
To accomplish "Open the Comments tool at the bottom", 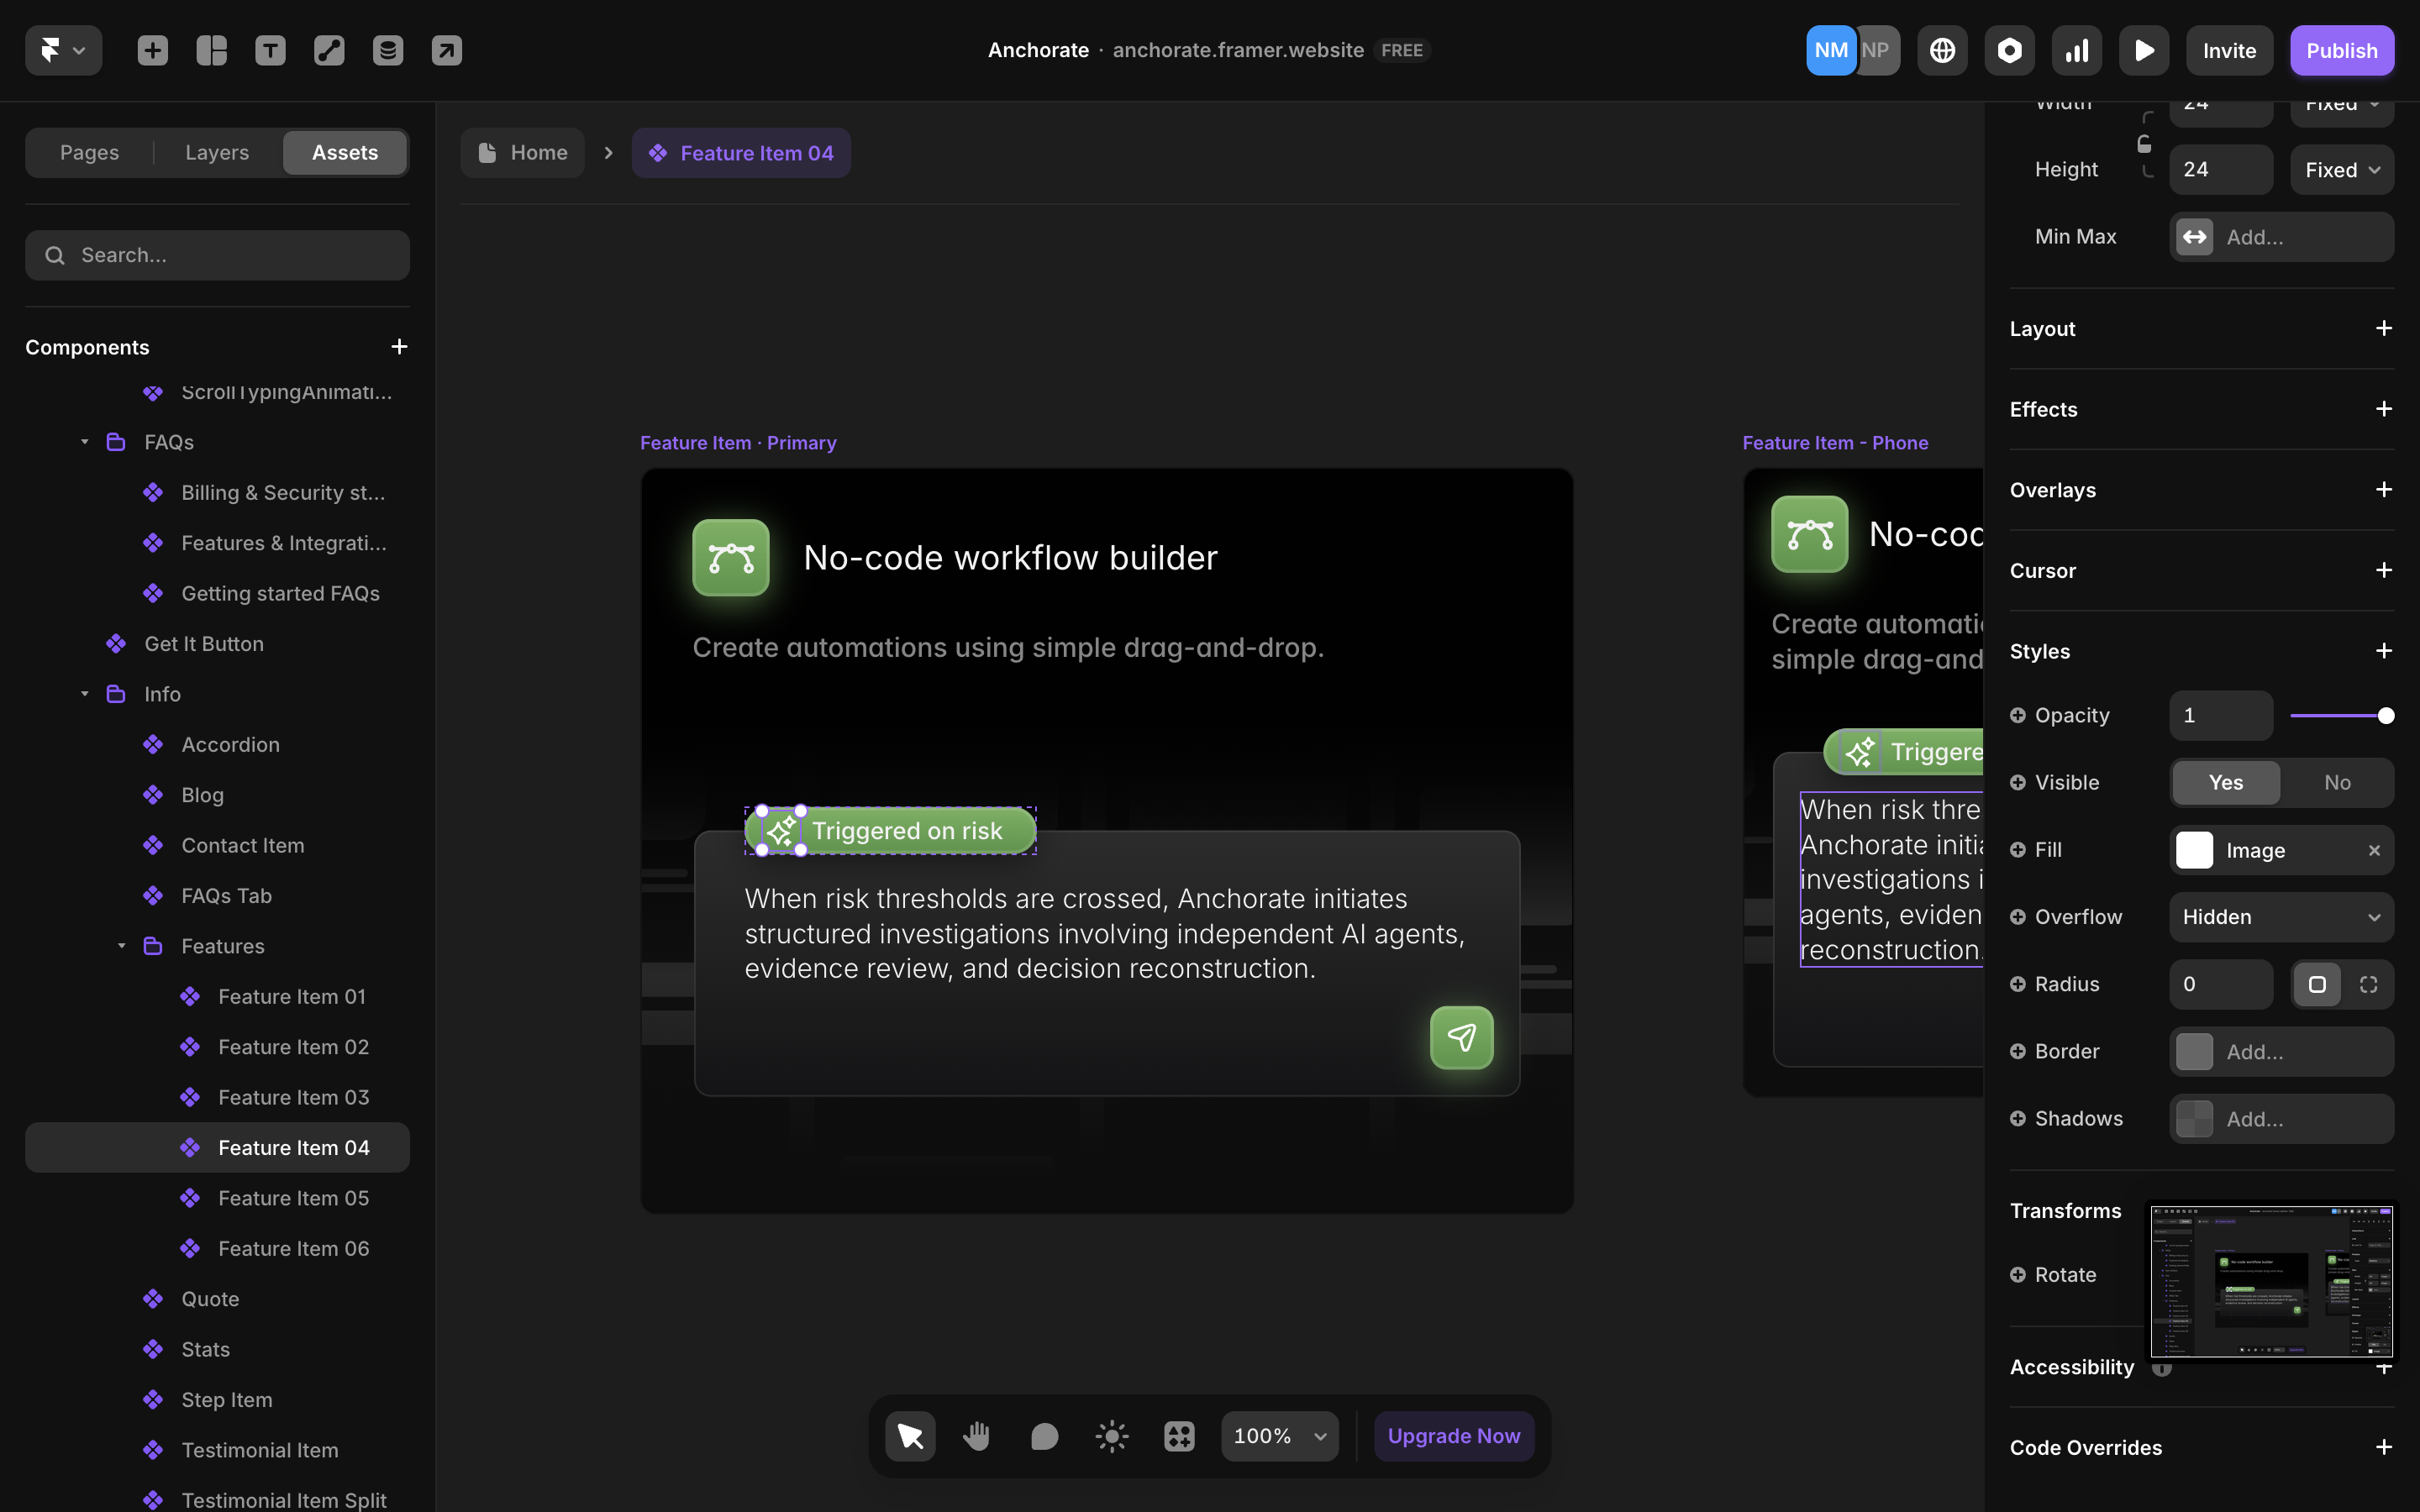I will [x=1043, y=1435].
